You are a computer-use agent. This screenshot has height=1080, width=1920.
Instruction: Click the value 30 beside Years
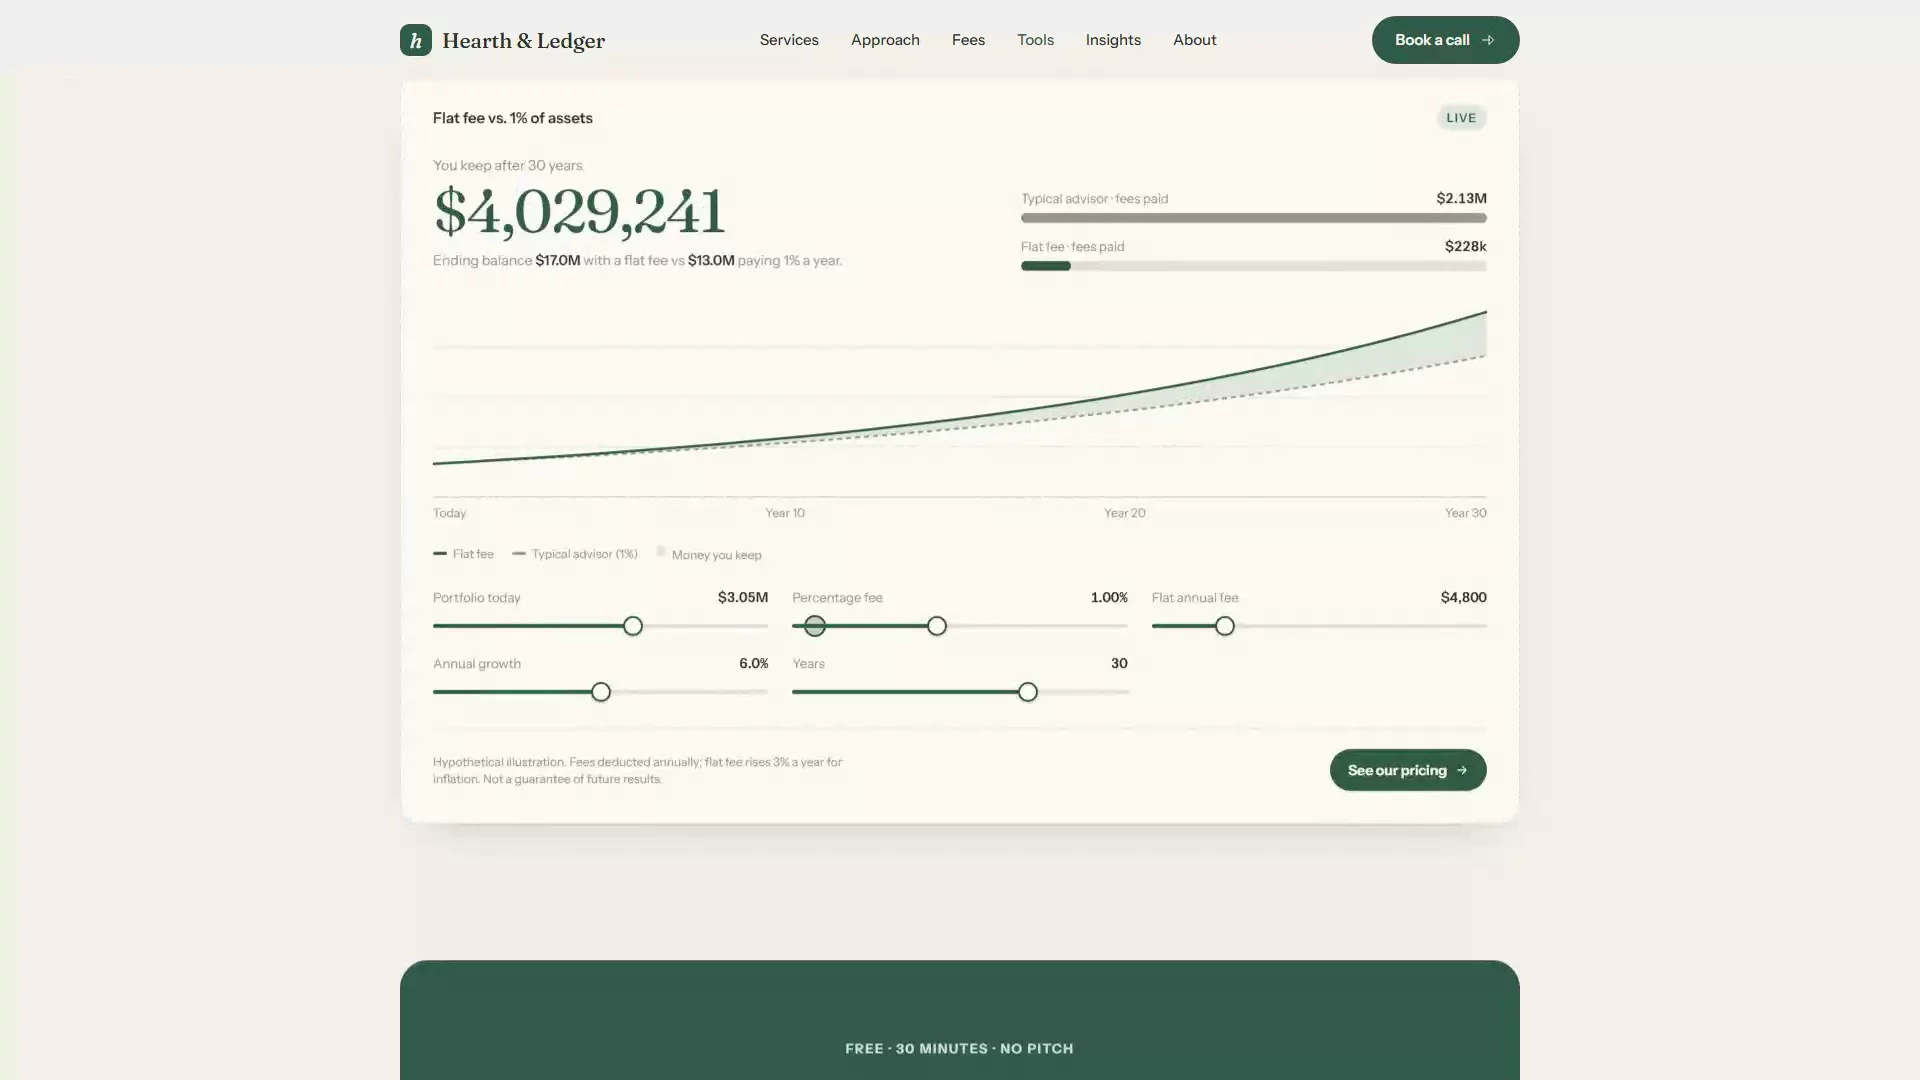click(x=1119, y=663)
